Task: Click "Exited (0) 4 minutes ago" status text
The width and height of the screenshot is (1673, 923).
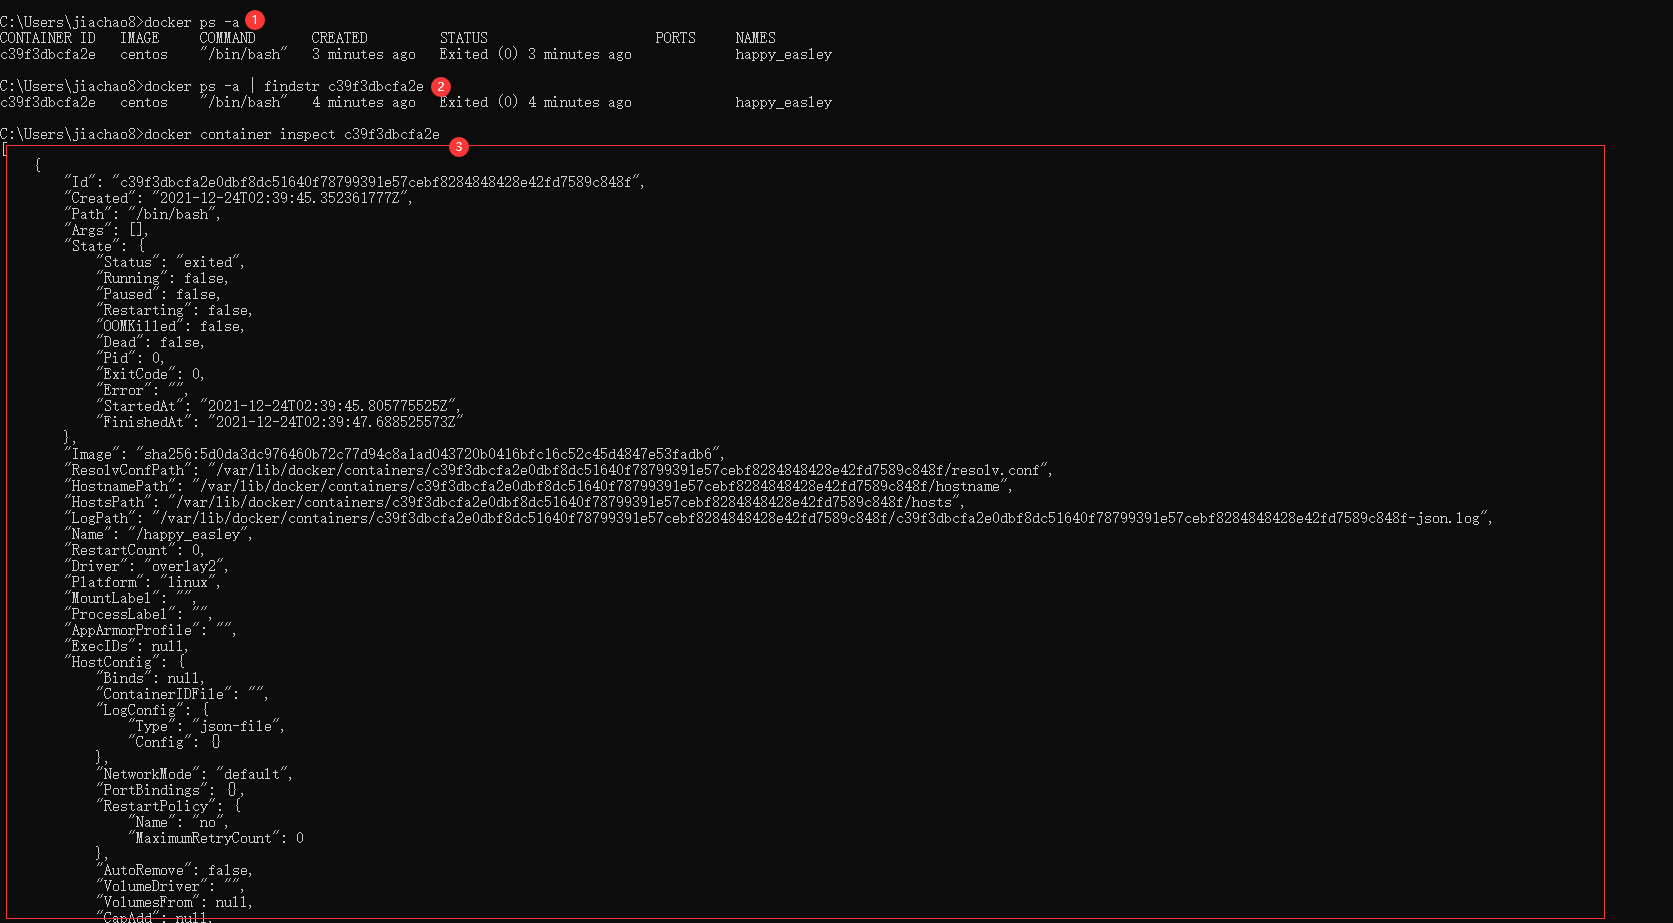Action: [x=536, y=102]
